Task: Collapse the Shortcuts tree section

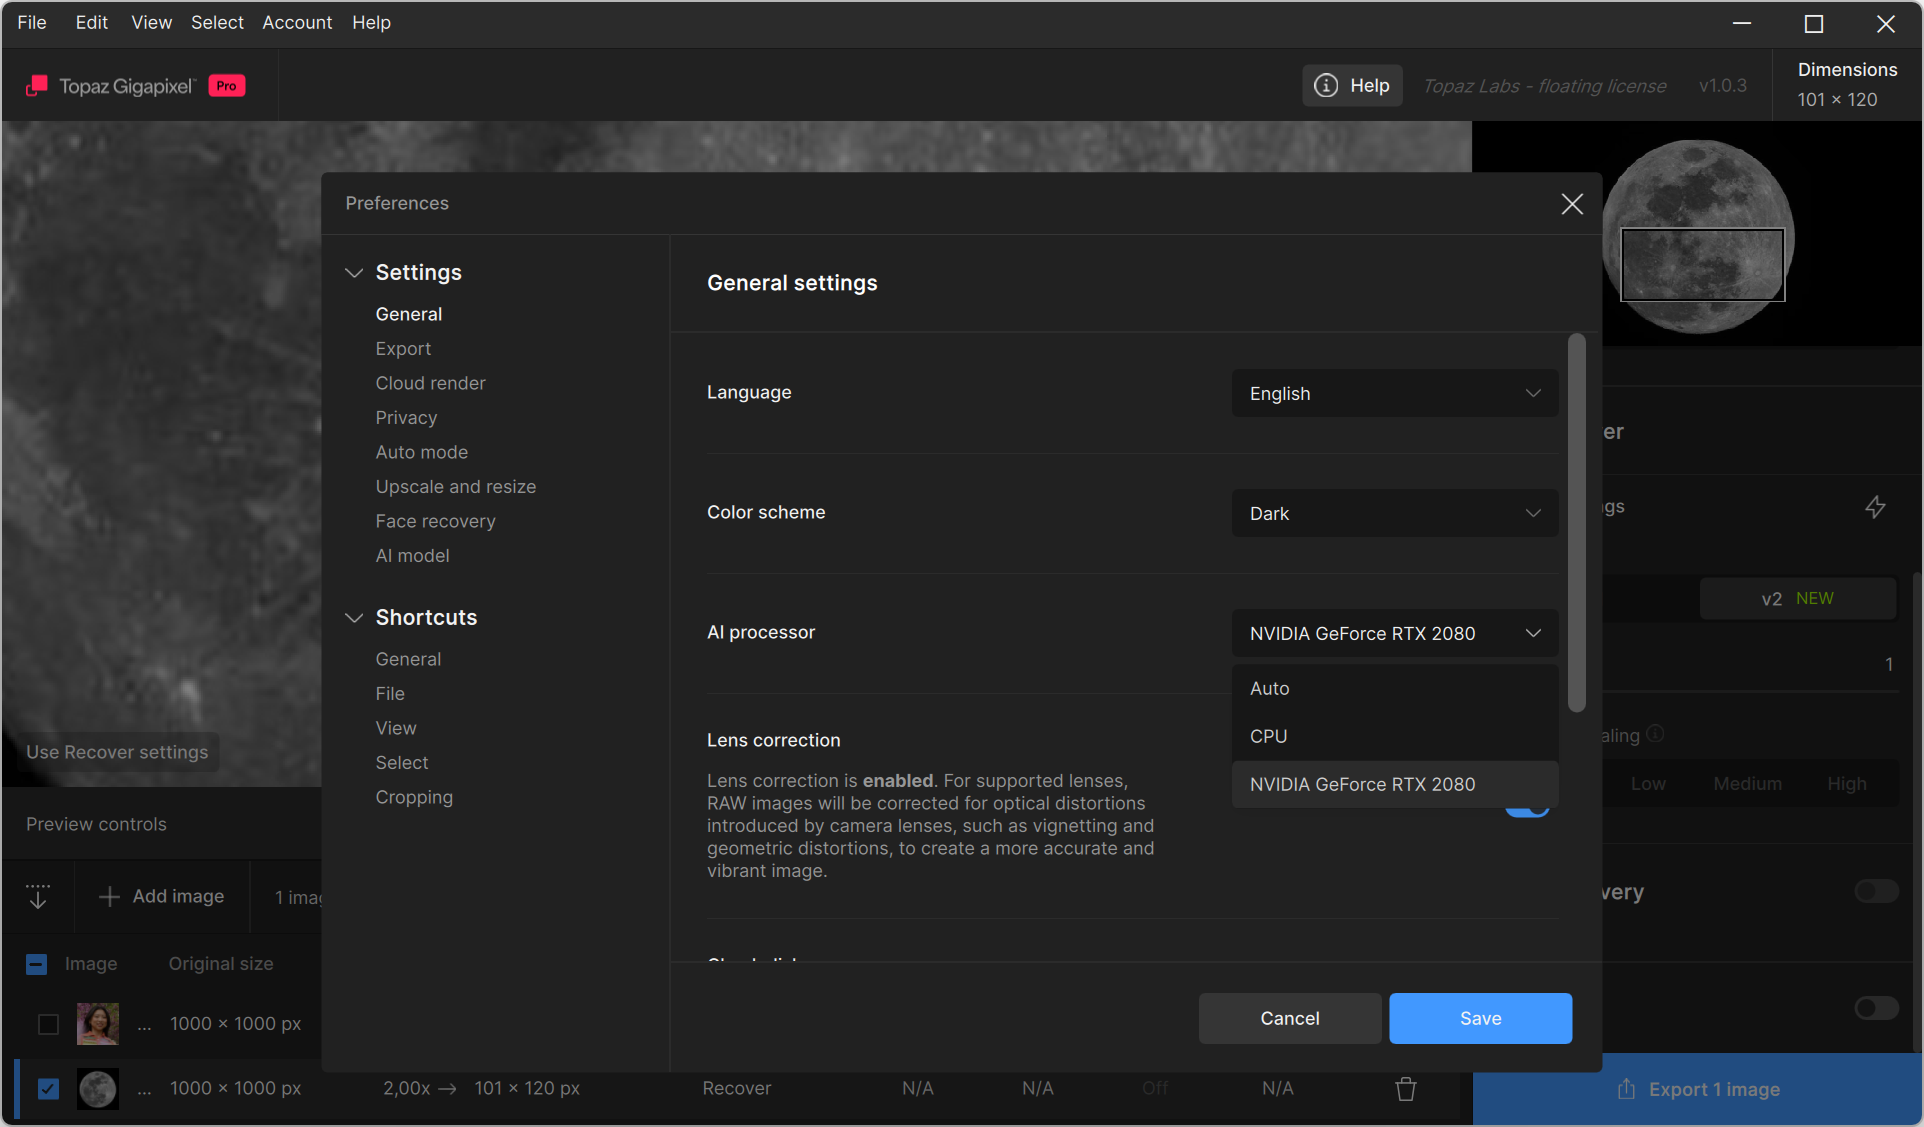Action: click(x=354, y=618)
